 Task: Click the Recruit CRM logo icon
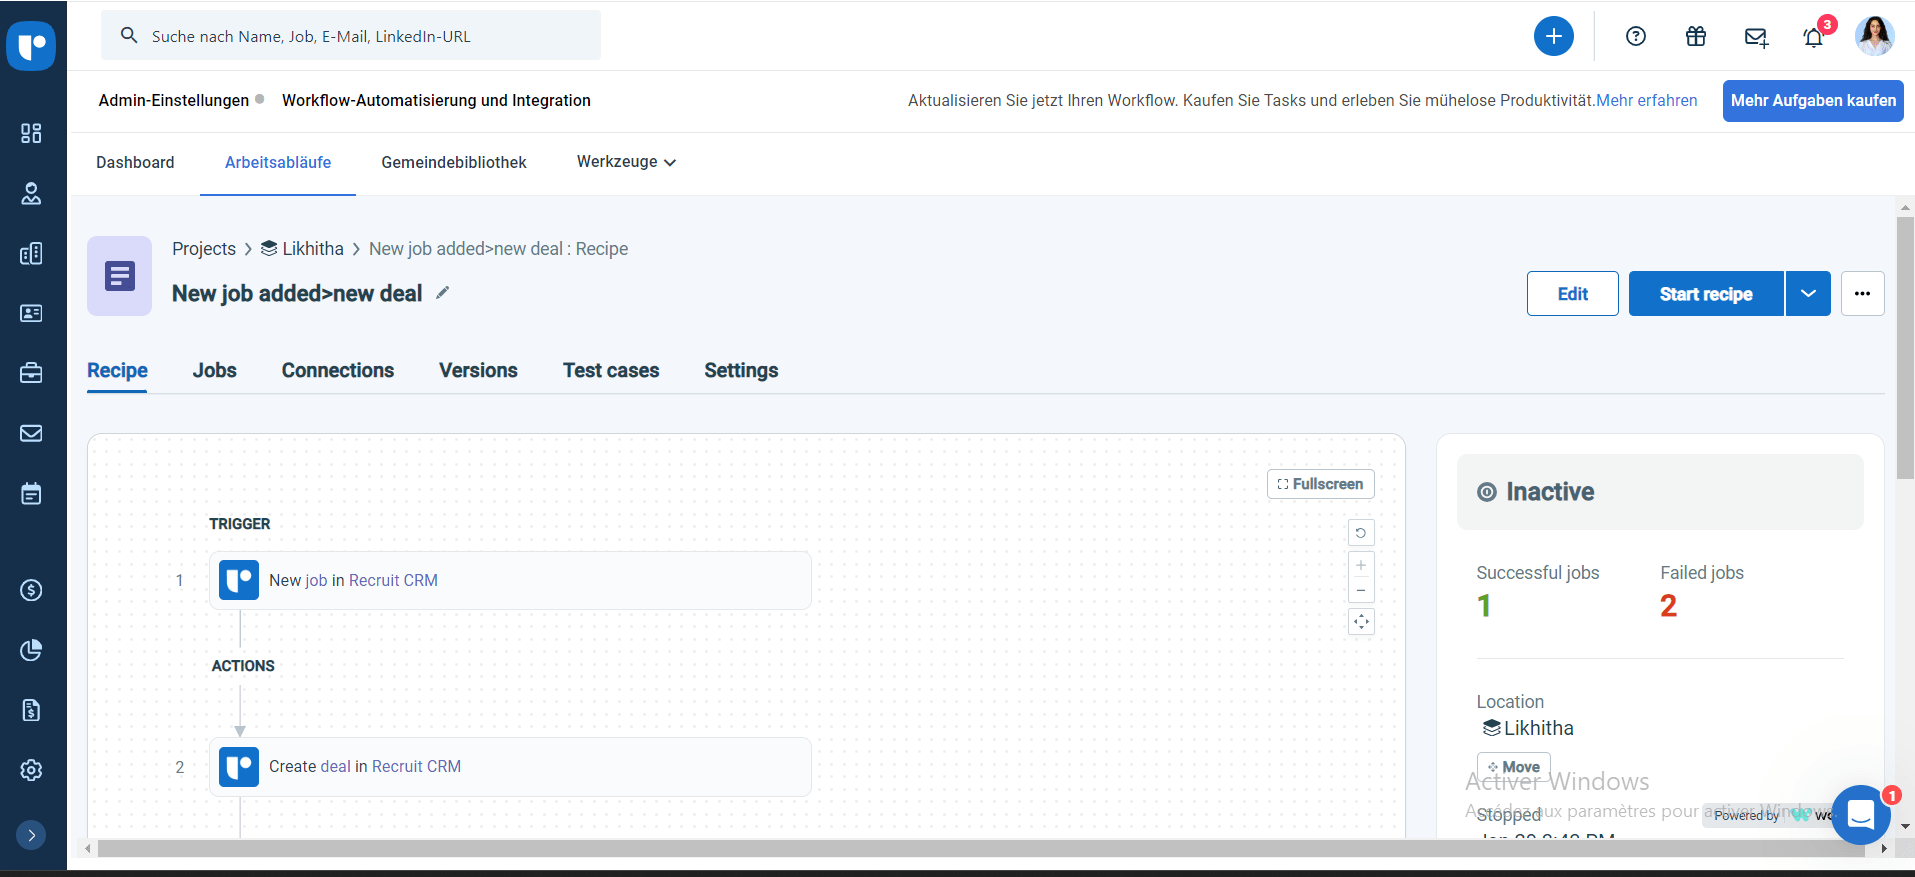31,45
